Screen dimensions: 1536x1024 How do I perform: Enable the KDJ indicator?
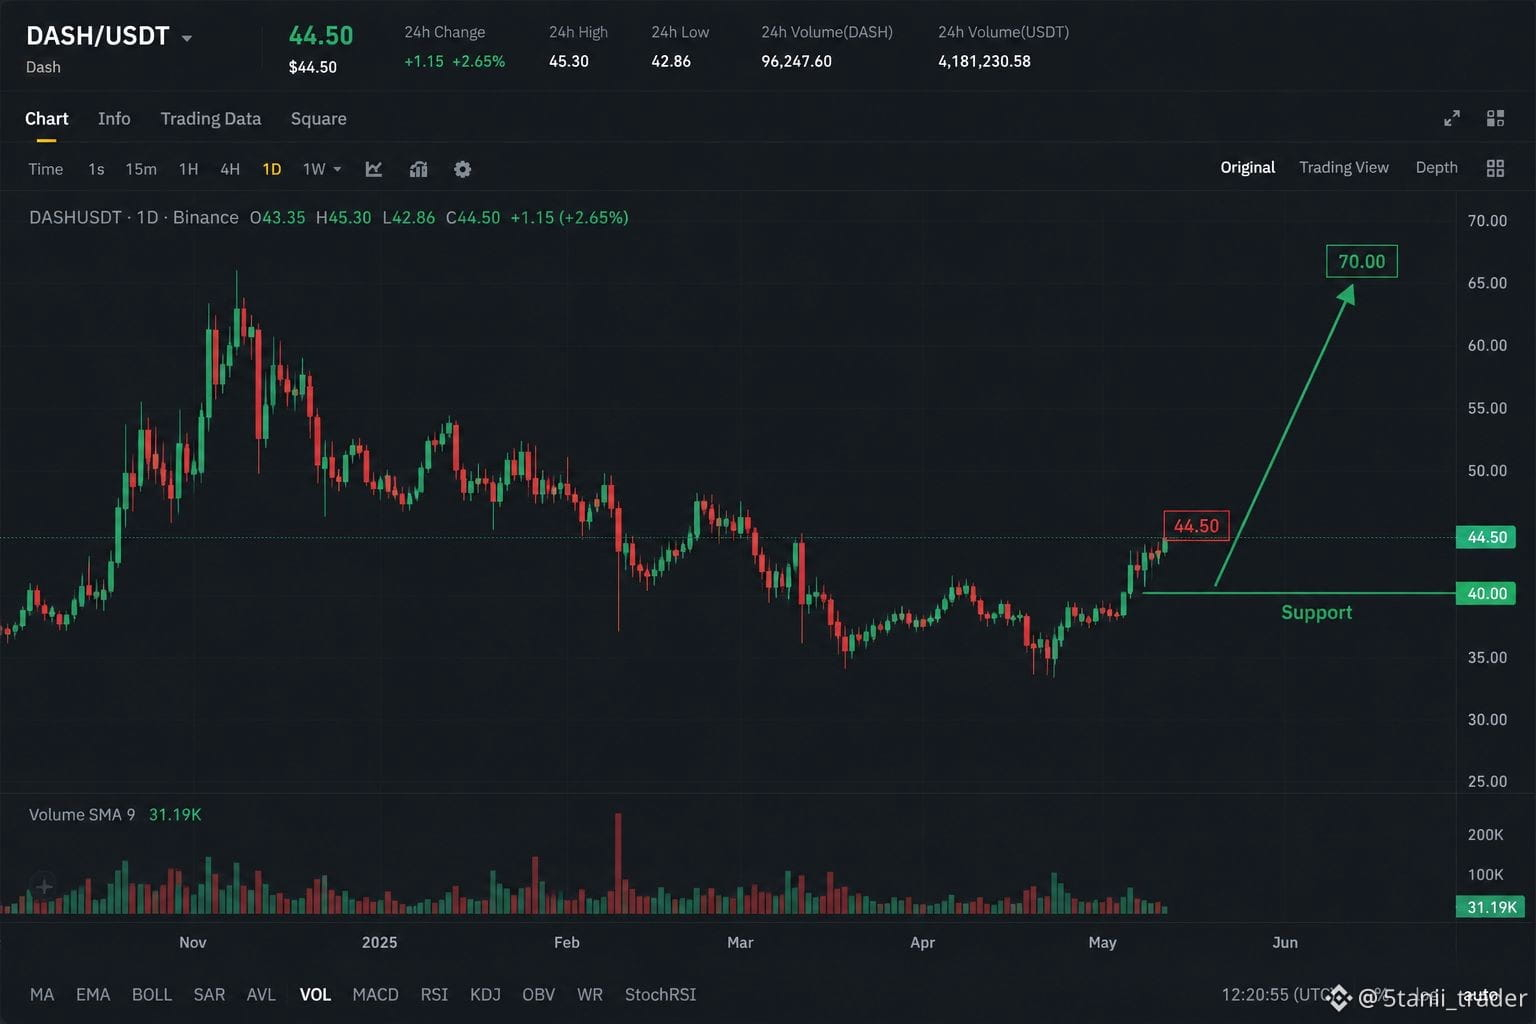485,994
